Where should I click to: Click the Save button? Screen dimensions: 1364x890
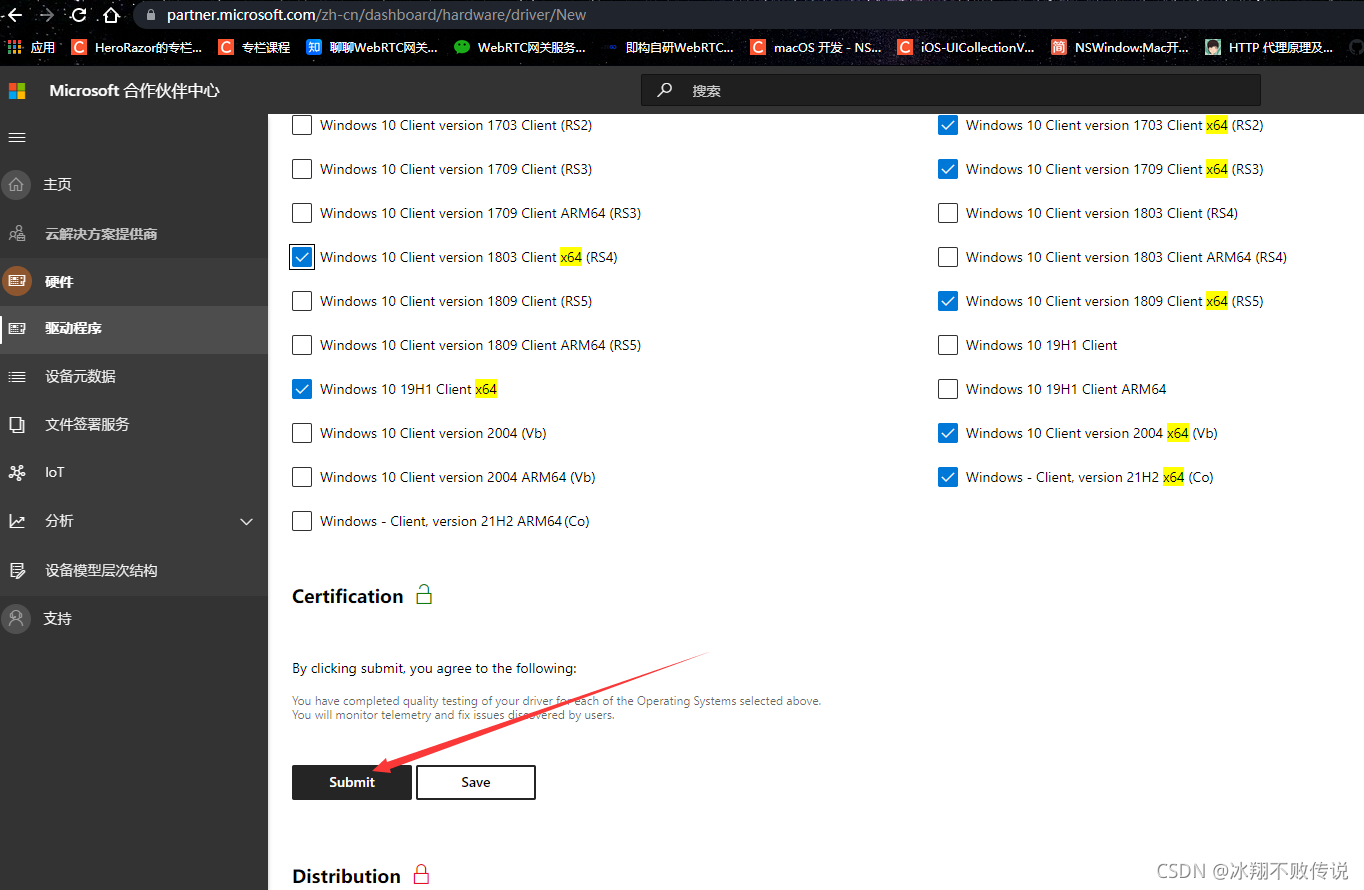pos(476,782)
